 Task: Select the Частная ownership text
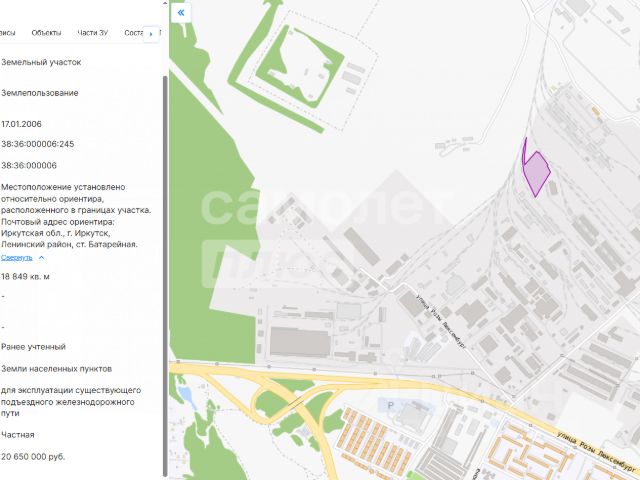pyautogui.click(x=18, y=435)
